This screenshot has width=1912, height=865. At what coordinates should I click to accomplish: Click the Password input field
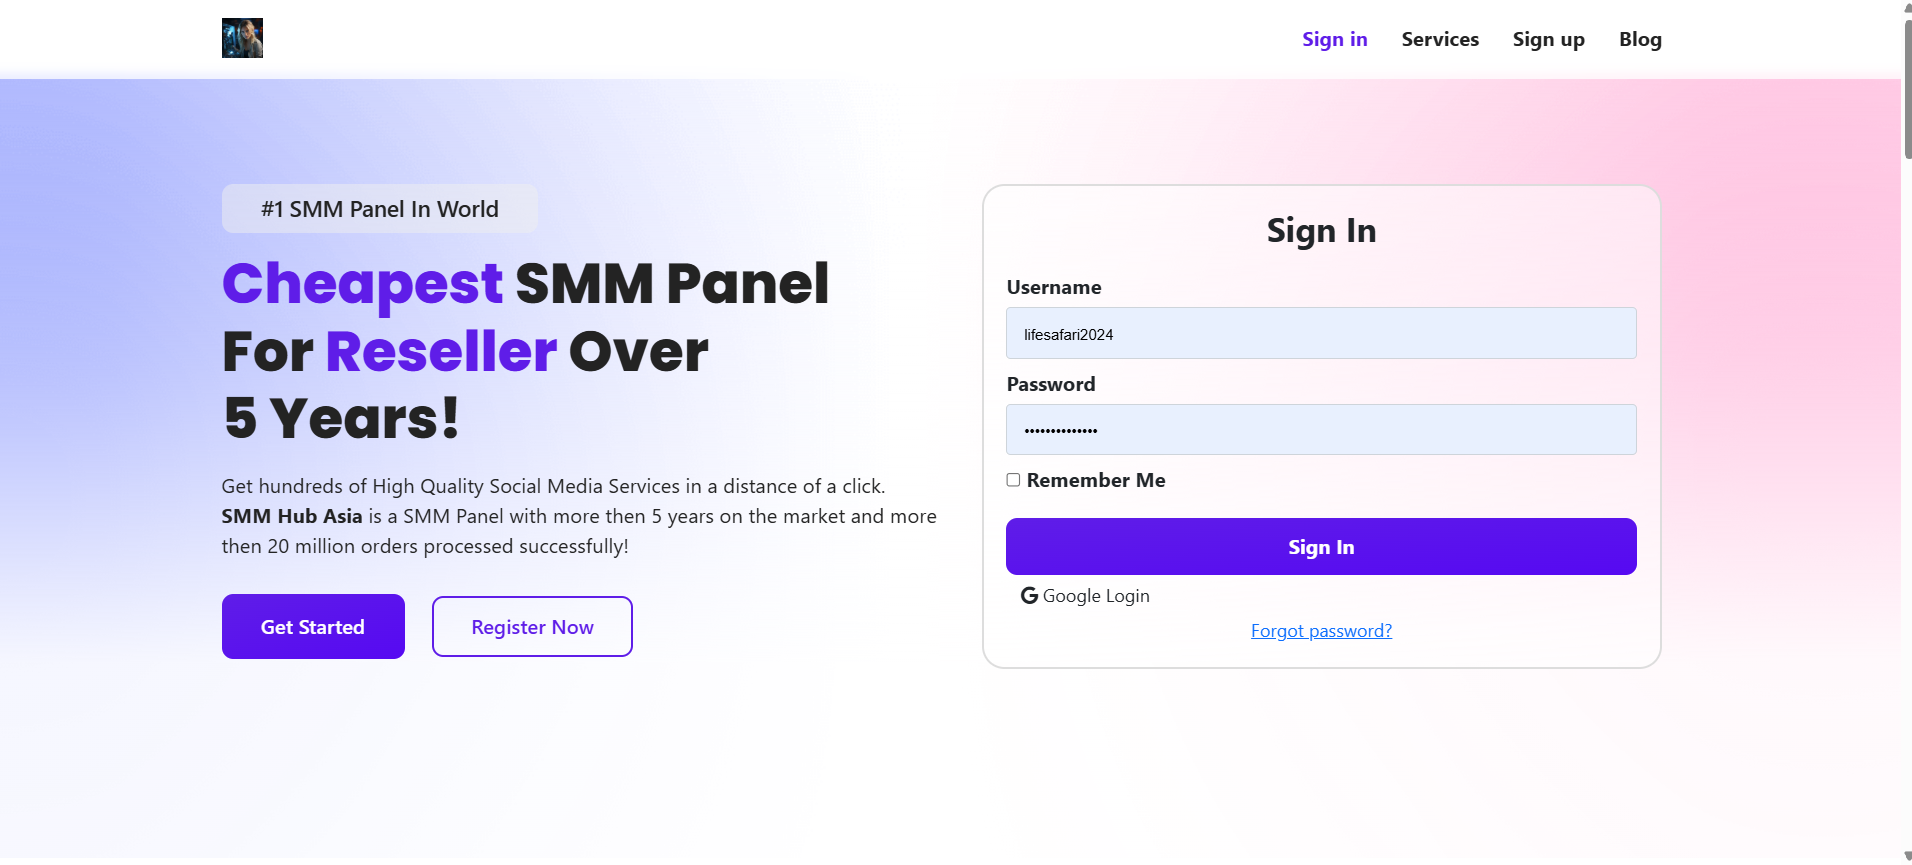(x=1320, y=429)
